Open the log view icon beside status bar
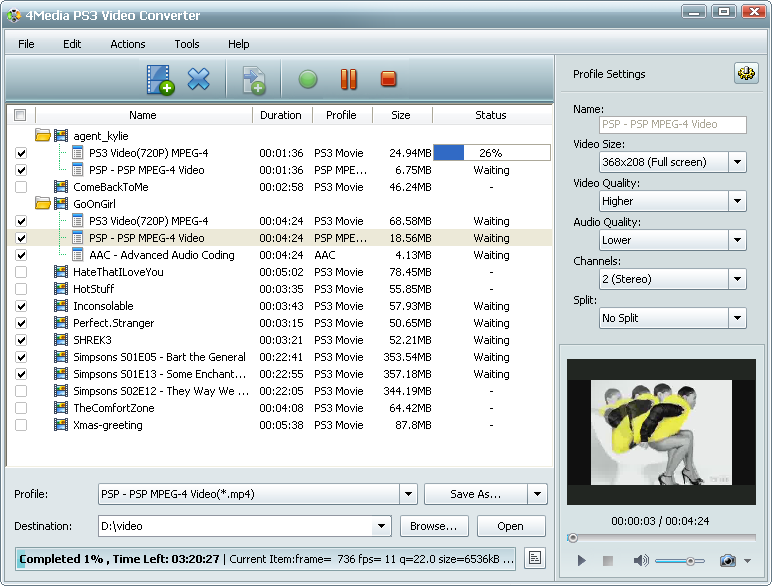Viewport: 772px width, 586px height. point(535,558)
